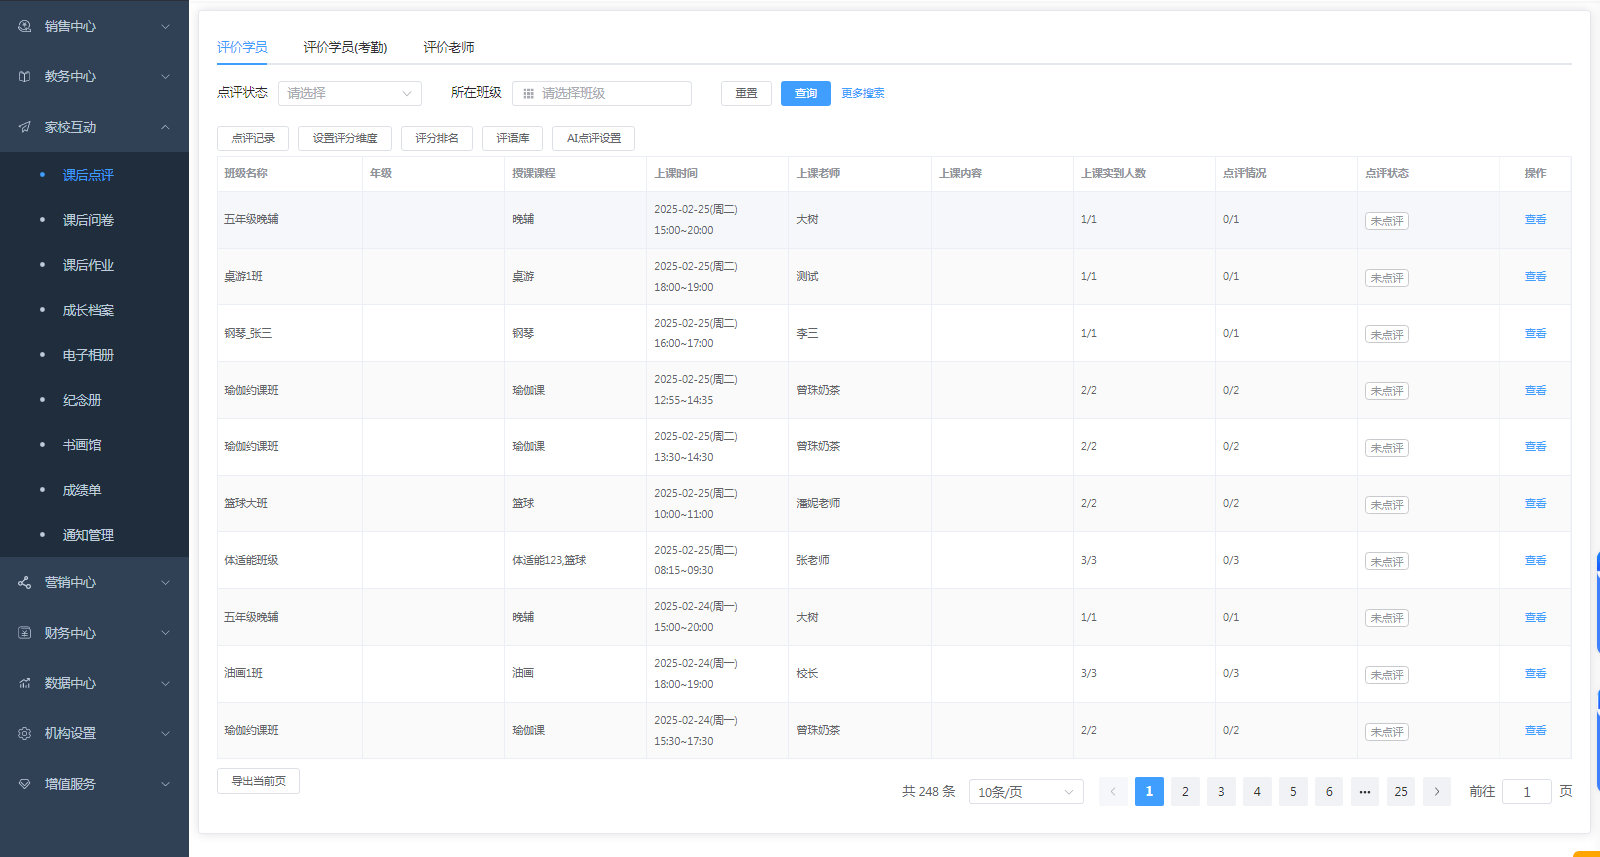Click the 前往 page number input
The height and width of the screenshot is (857, 1600).
[1527, 792]
